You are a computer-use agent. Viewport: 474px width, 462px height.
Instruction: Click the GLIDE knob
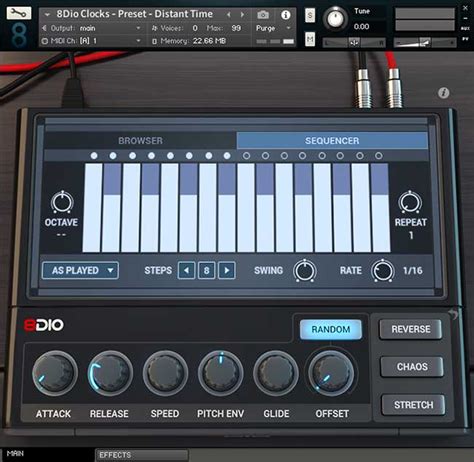click(x=276, y=373)
